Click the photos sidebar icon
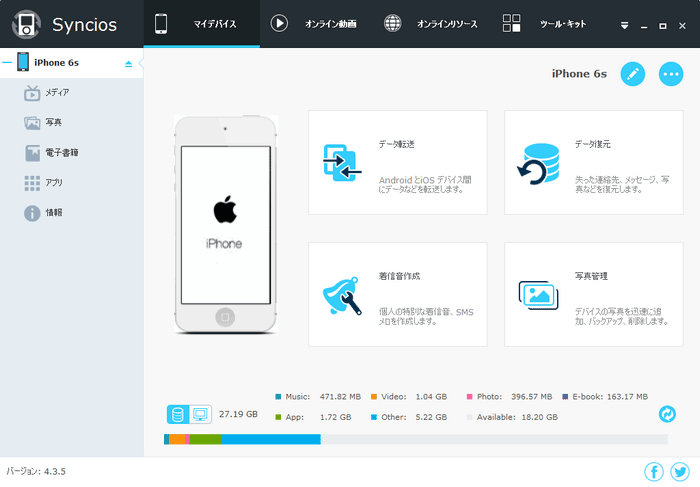 [x=32, y=123]
